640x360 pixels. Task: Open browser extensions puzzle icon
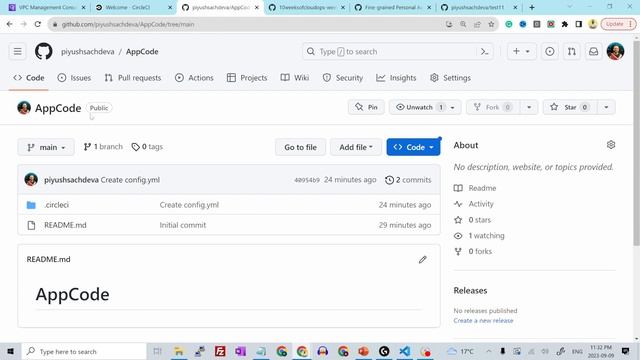click(564, 24)
